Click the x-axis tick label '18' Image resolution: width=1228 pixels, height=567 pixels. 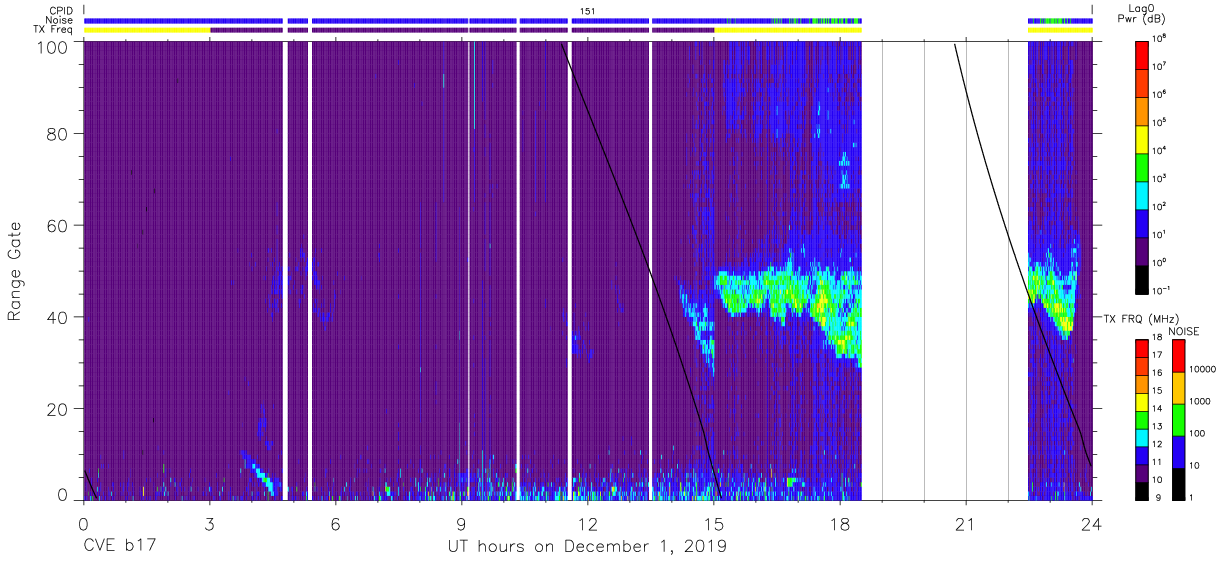pos(840,523)
